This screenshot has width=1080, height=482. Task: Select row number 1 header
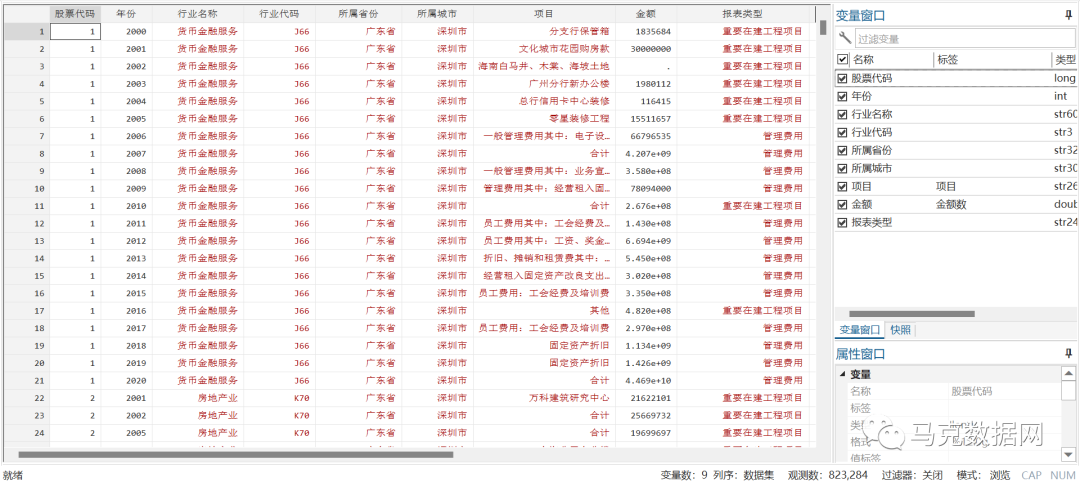[x=25, y=32]
